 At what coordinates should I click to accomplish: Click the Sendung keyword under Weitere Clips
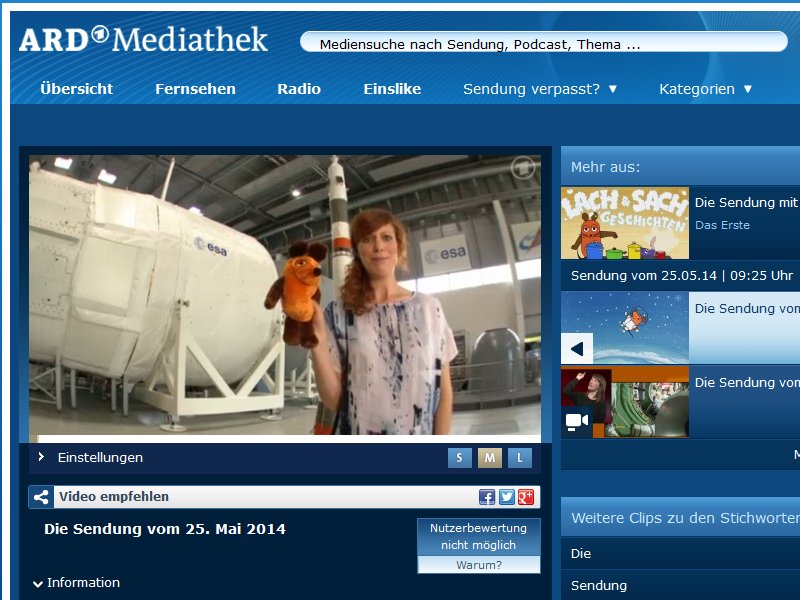599,586
